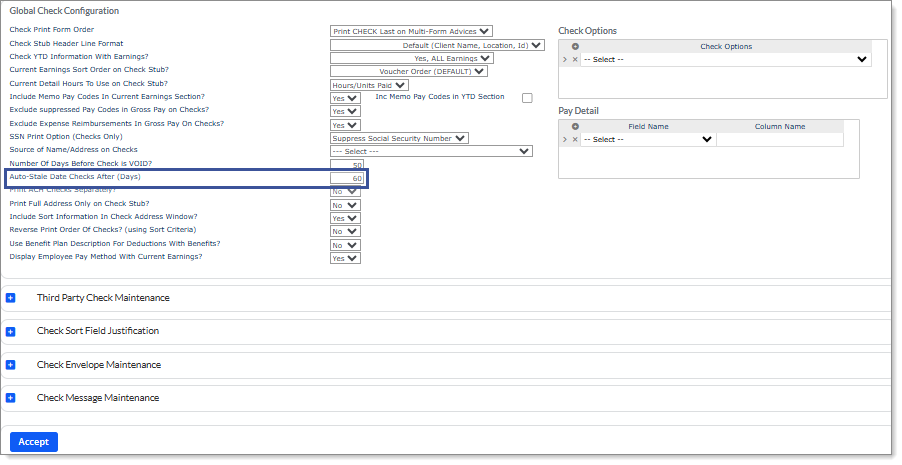Toggle Inc Memo Pay Codes in YTD Section
The height and width of the screenshot is (465, 902).
(527, 98)
